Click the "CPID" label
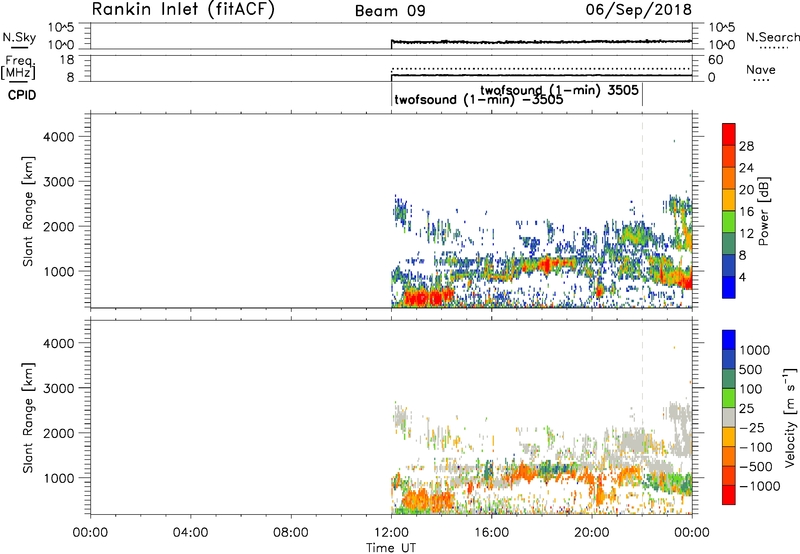Image resolution: width=800 pixels, height=554 pixels. click(x=22, y=95)
